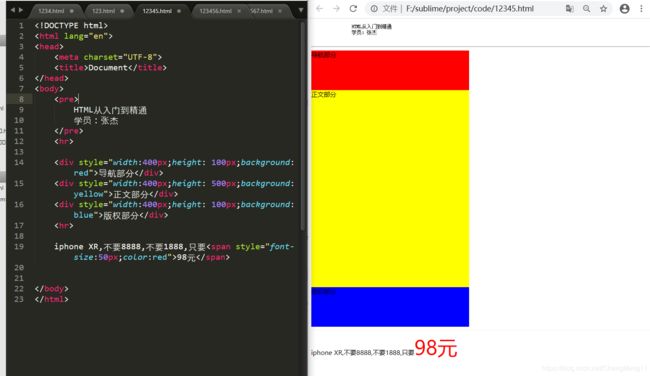Close the 1234.html tab
Image resolution: width=650 pixels, height=376 pixels.
(x=72, y=11)
